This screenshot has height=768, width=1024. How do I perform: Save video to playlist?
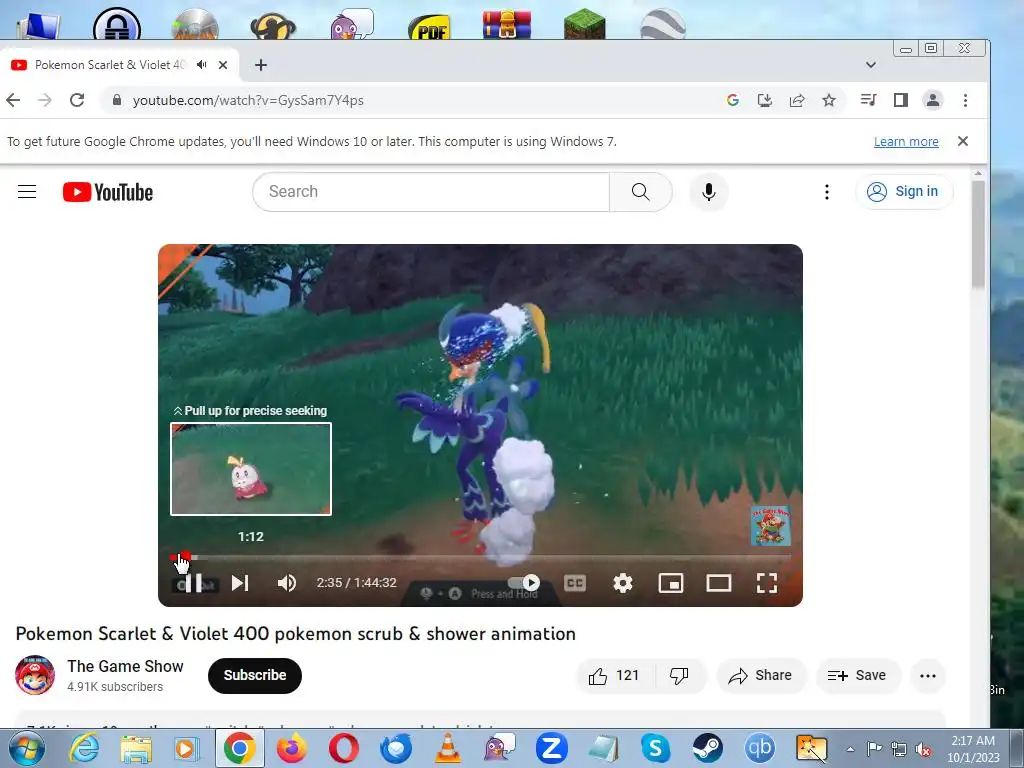tap(857, 675)
